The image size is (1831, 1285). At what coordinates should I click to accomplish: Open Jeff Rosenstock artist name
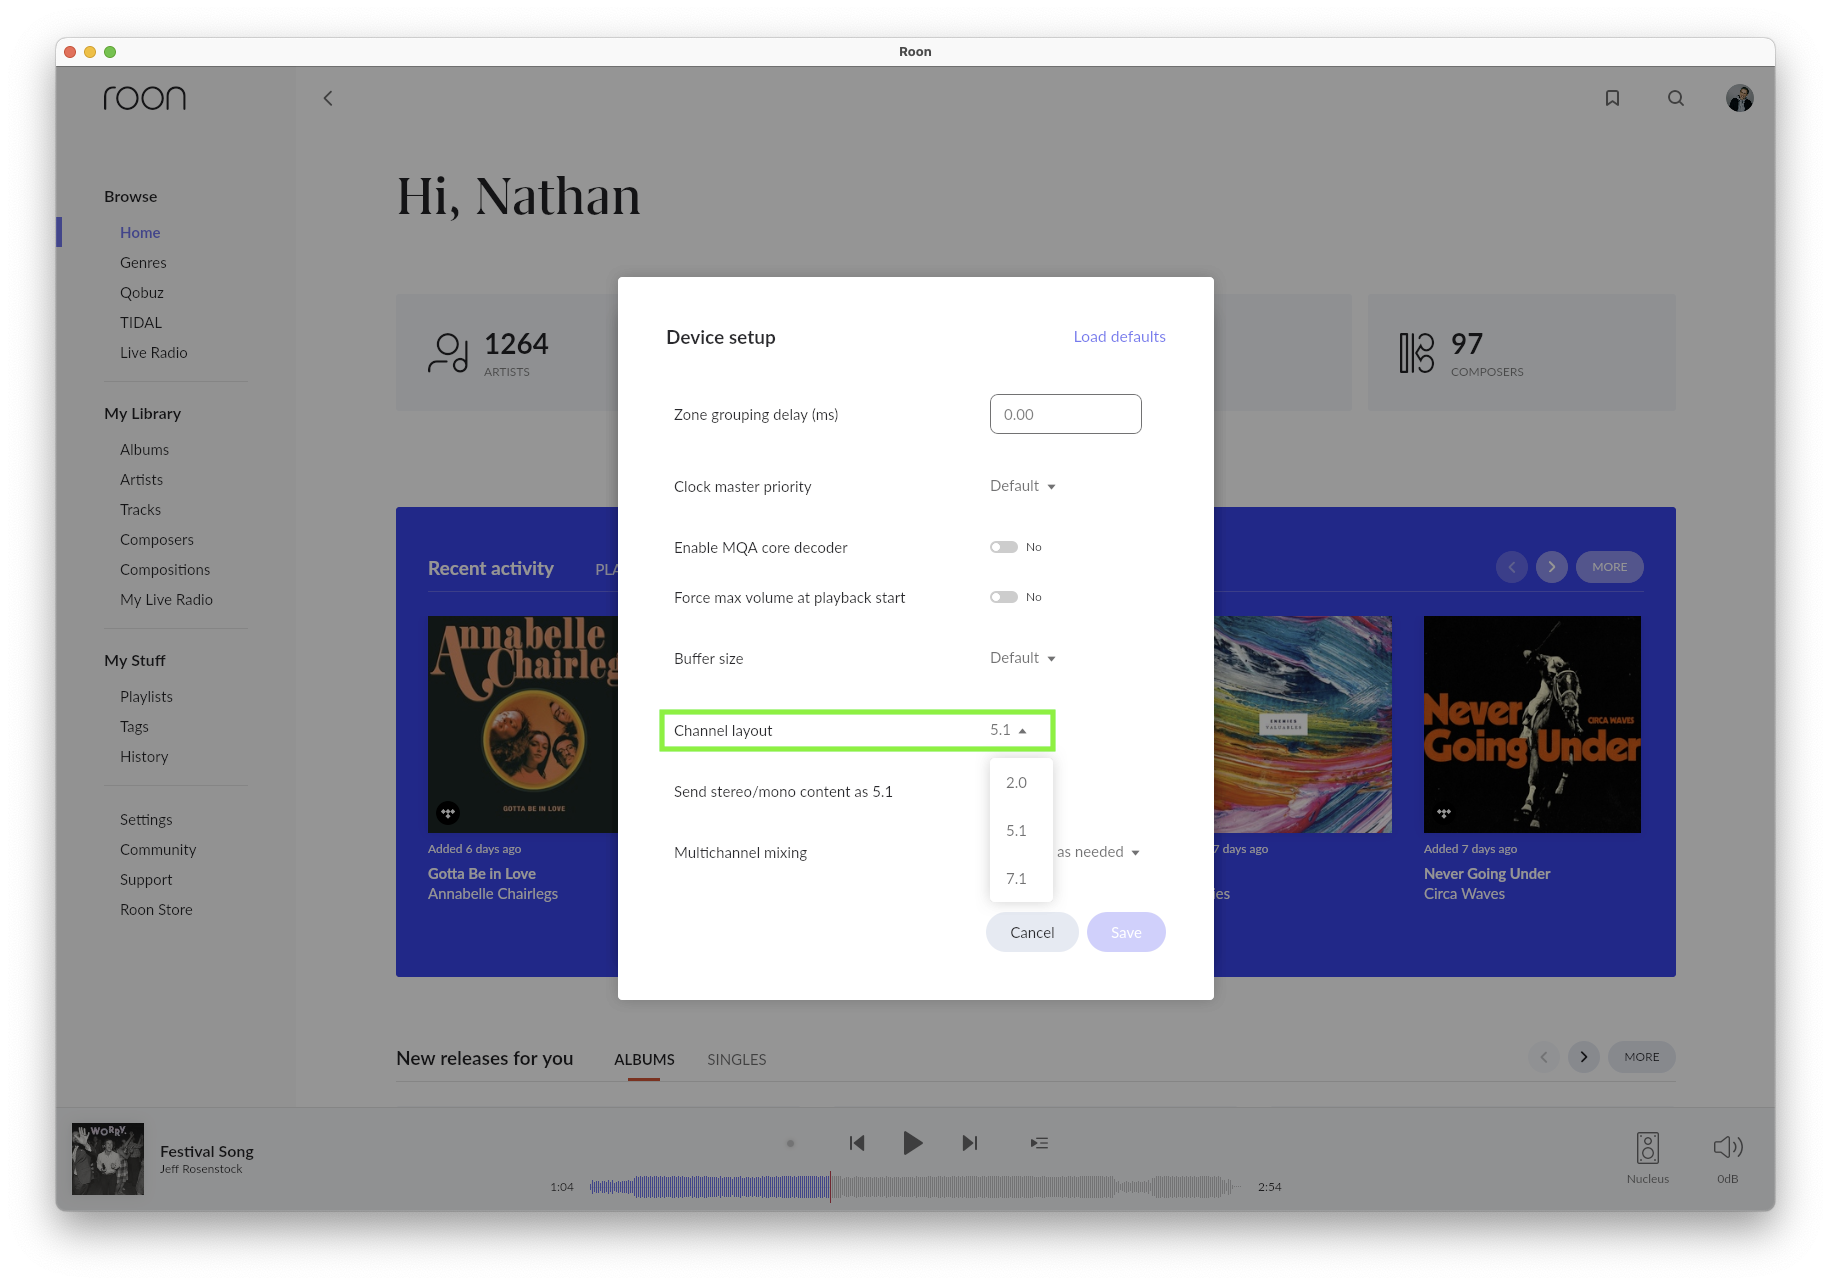201,1169
